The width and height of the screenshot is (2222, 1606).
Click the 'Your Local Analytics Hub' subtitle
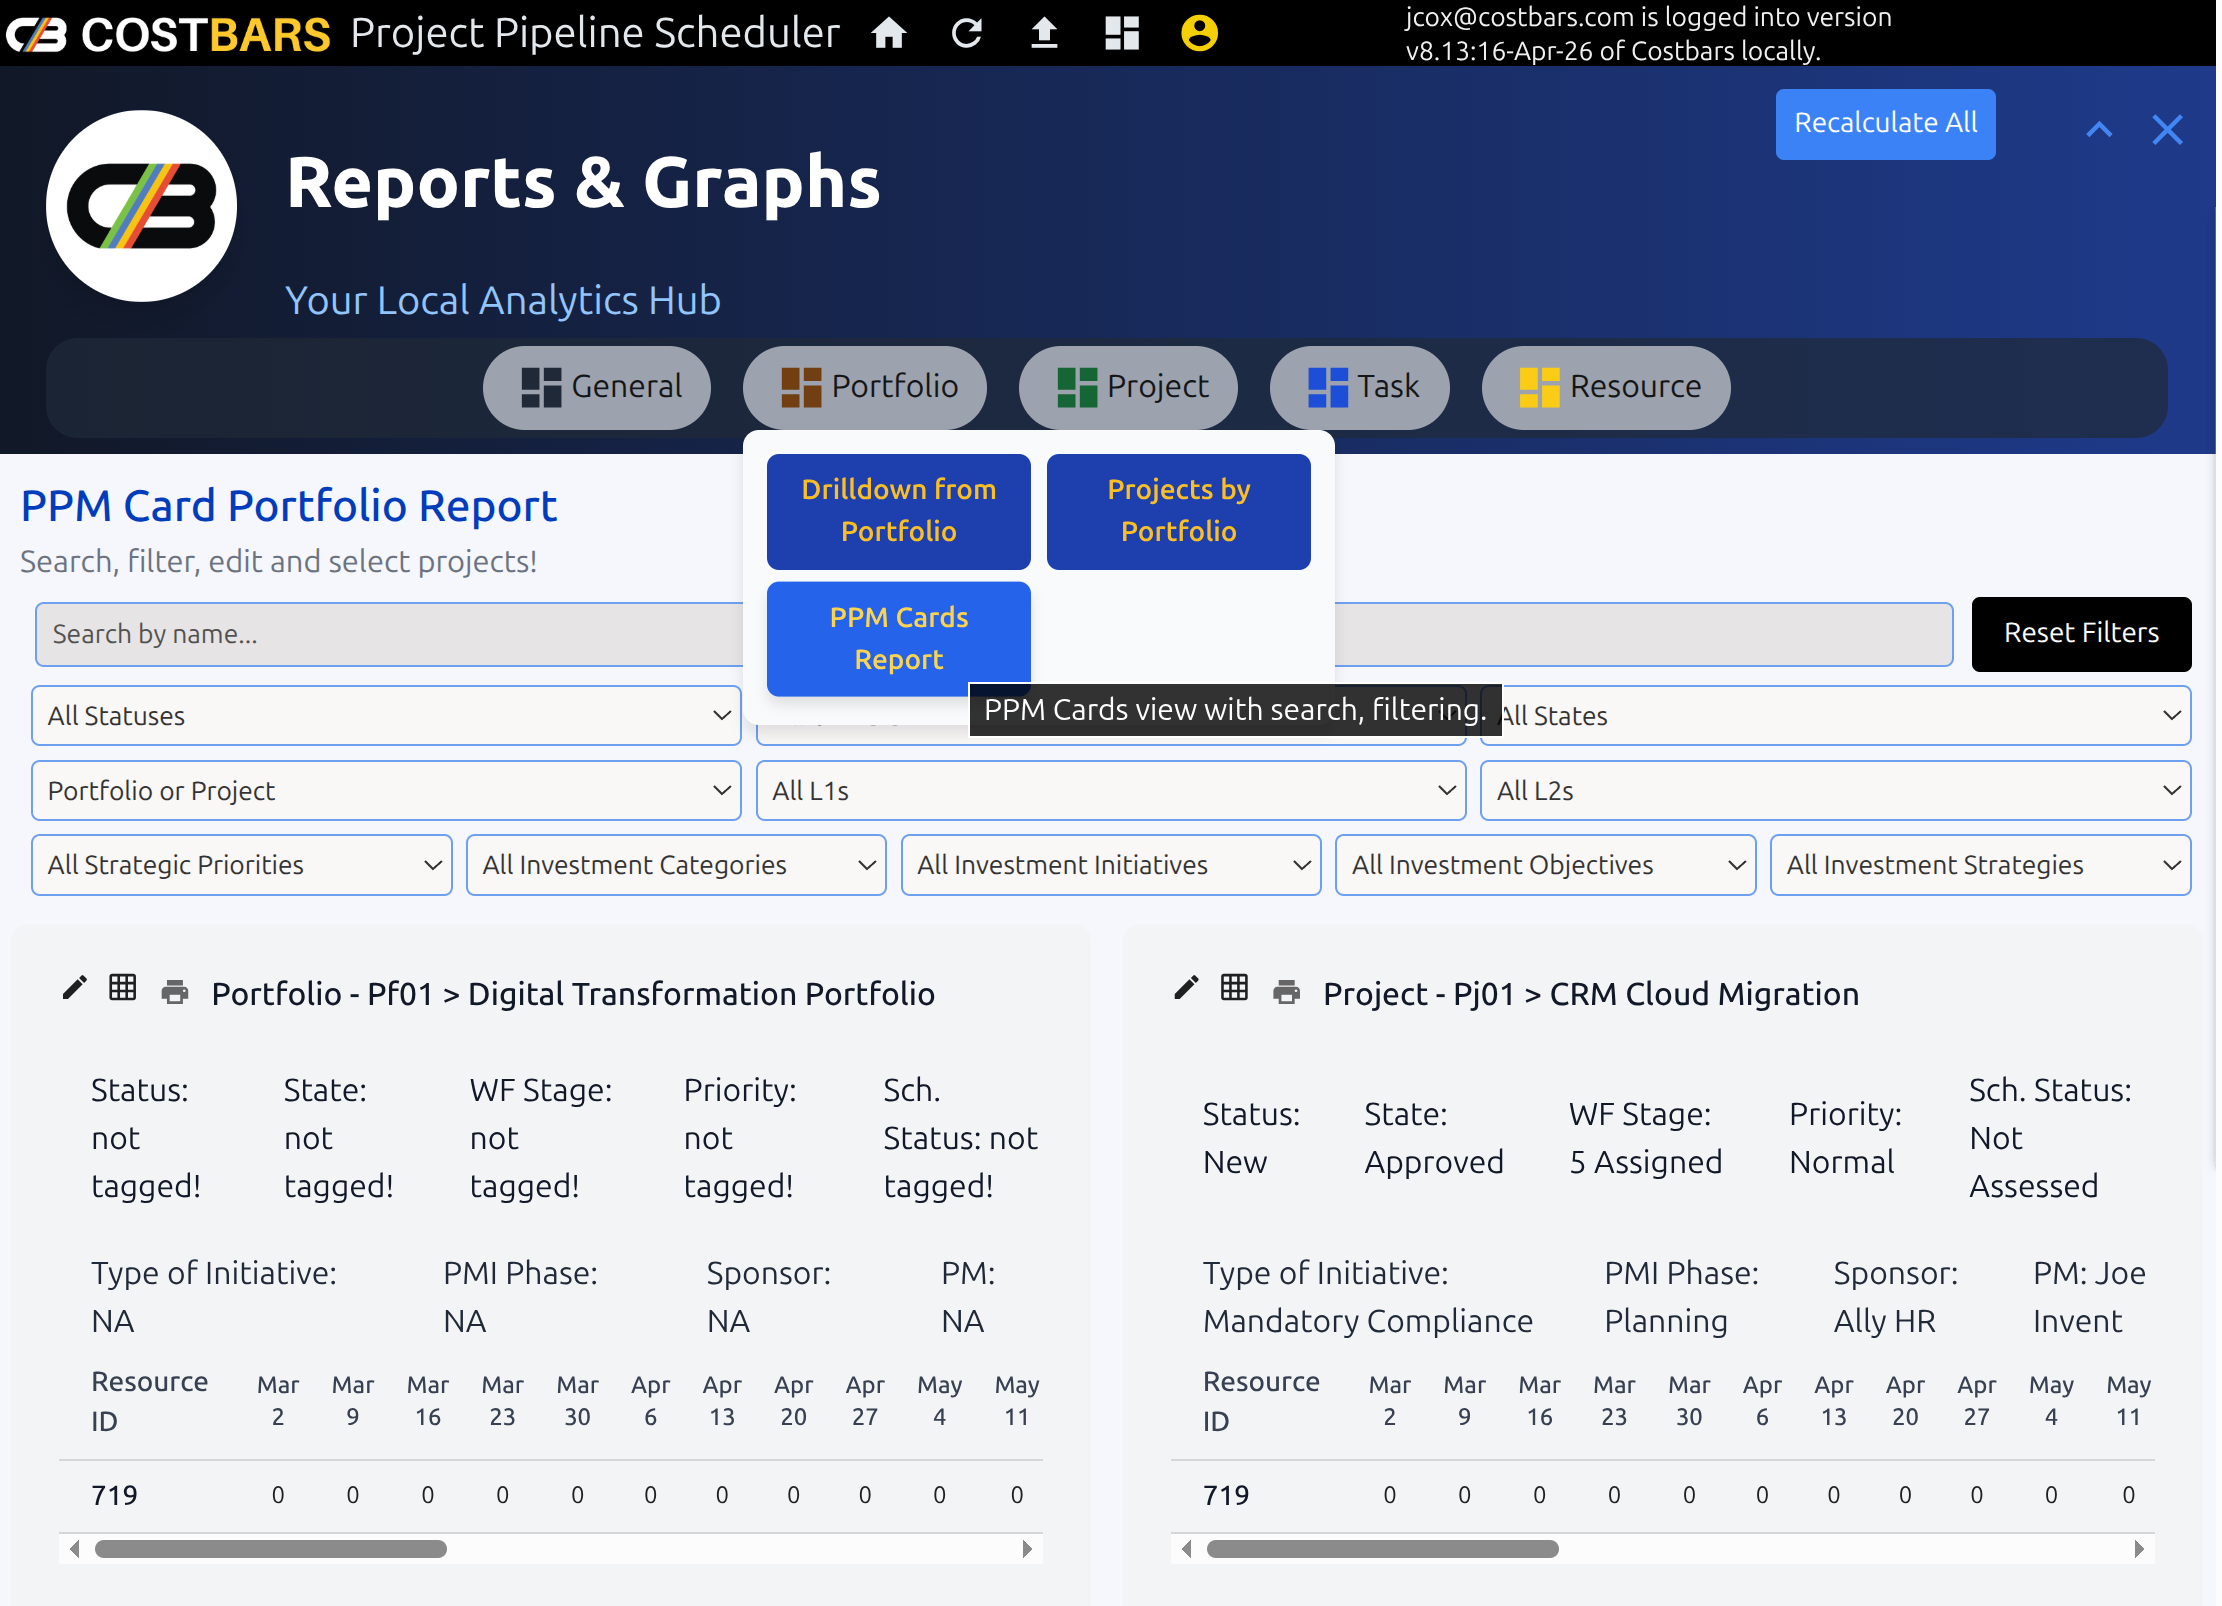503,300
